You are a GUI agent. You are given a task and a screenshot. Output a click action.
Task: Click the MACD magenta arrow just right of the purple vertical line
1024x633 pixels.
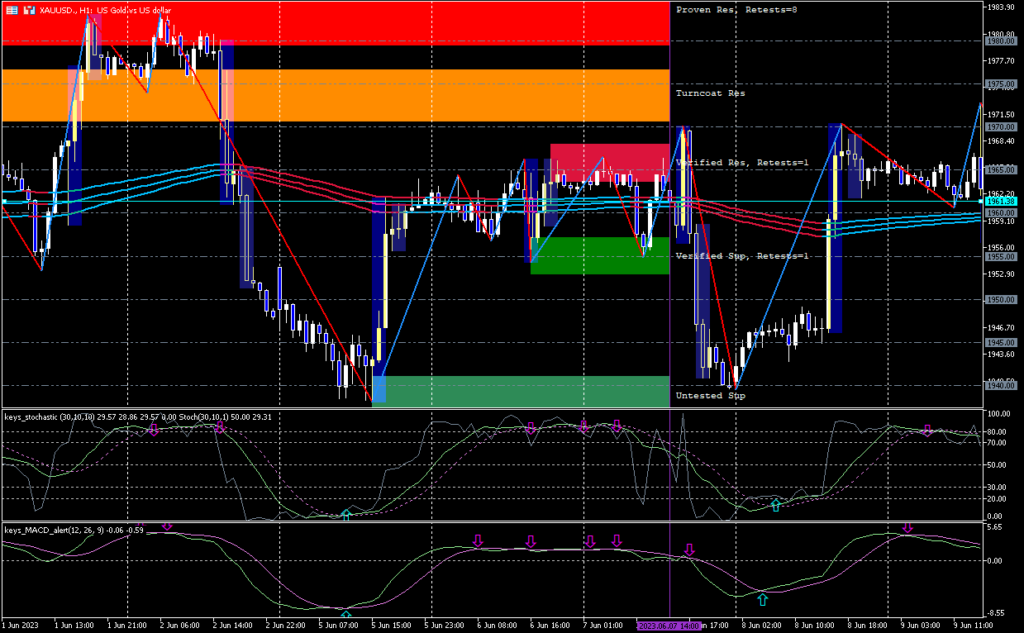coord(689,549)
